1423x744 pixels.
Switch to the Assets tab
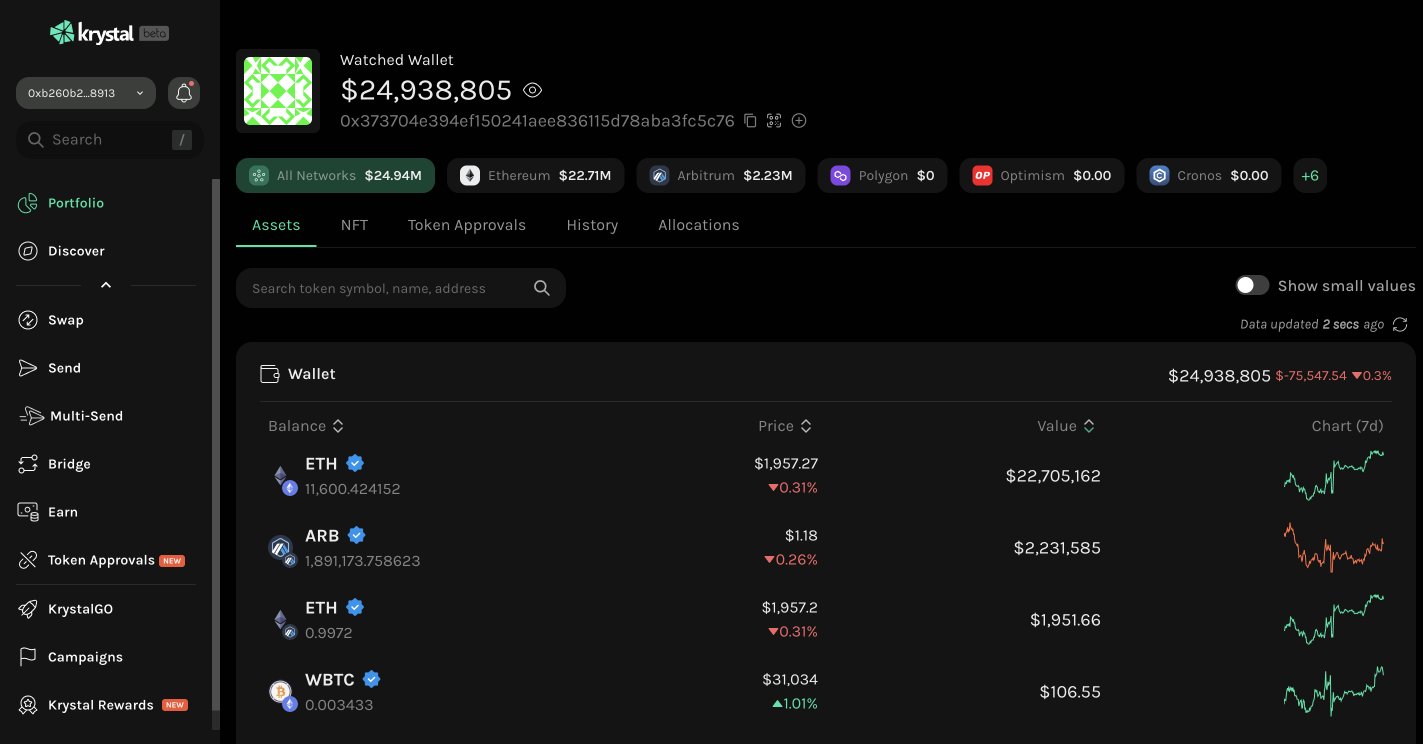coord(276,225)
